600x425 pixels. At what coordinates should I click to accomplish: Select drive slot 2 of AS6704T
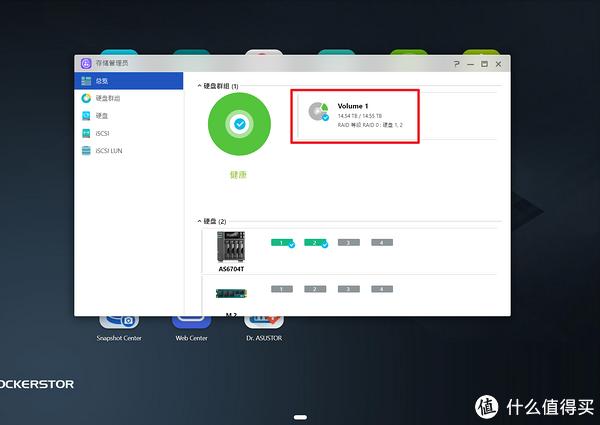tap(316, 243)
